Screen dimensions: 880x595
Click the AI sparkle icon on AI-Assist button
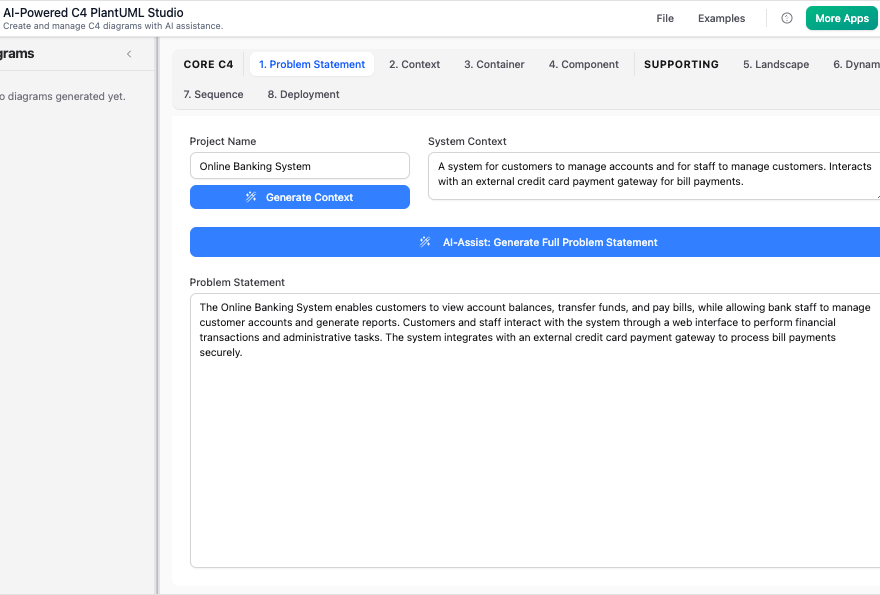point(425,242)
